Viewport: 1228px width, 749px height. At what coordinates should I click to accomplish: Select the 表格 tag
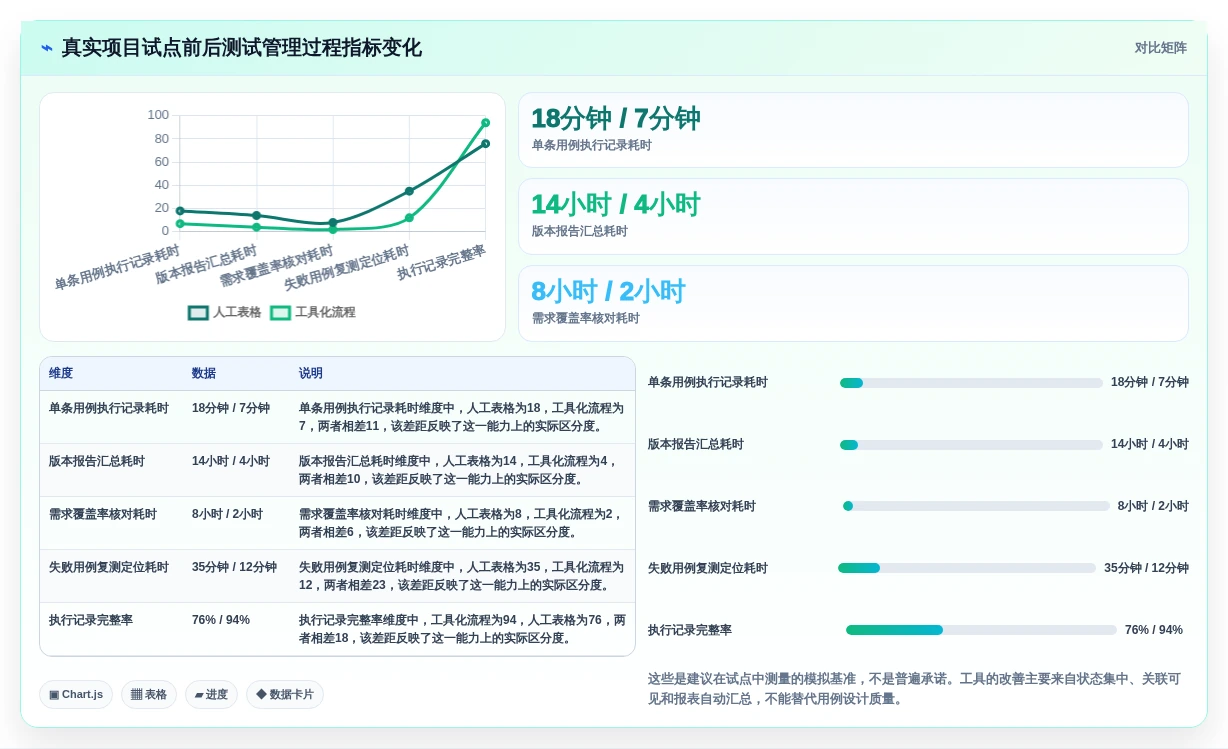click(x=149, y=694)
